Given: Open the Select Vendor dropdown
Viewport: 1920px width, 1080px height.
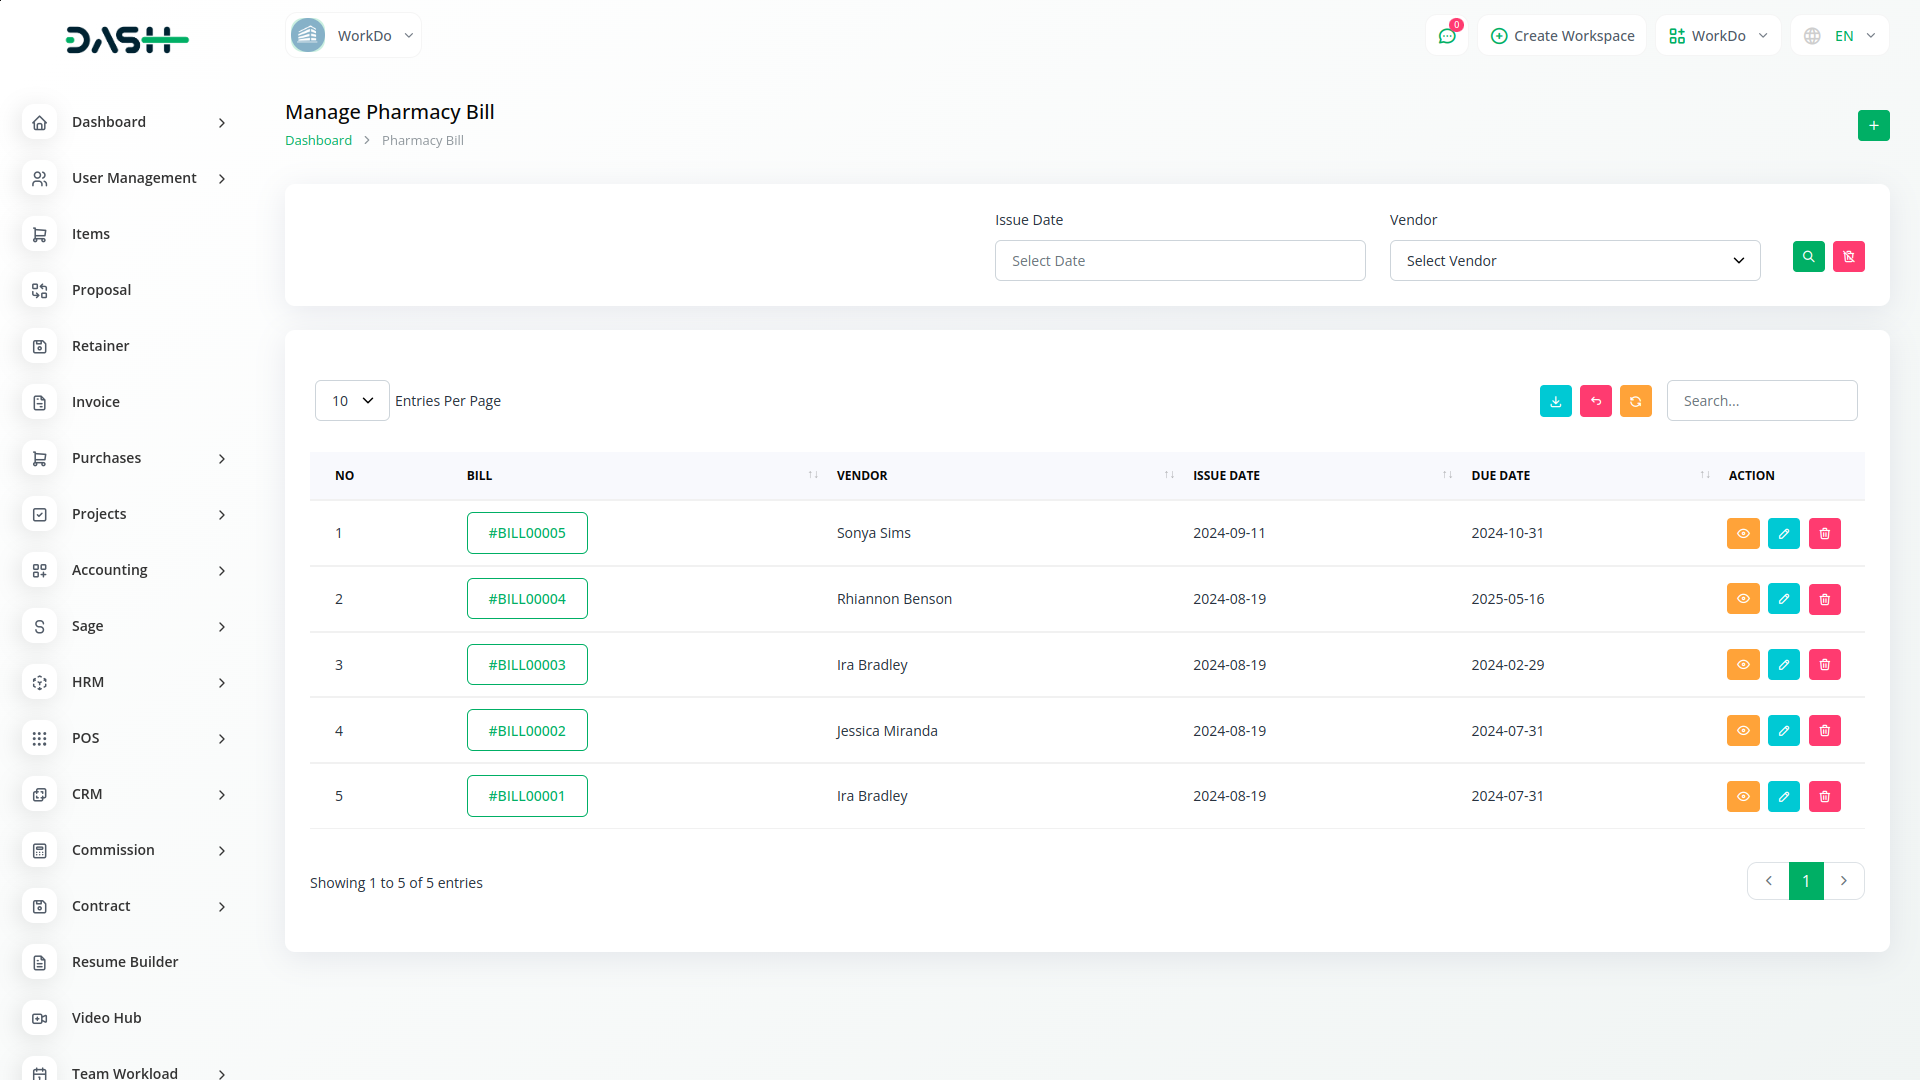Looking at the screenshot, I should coord(1574,261).
